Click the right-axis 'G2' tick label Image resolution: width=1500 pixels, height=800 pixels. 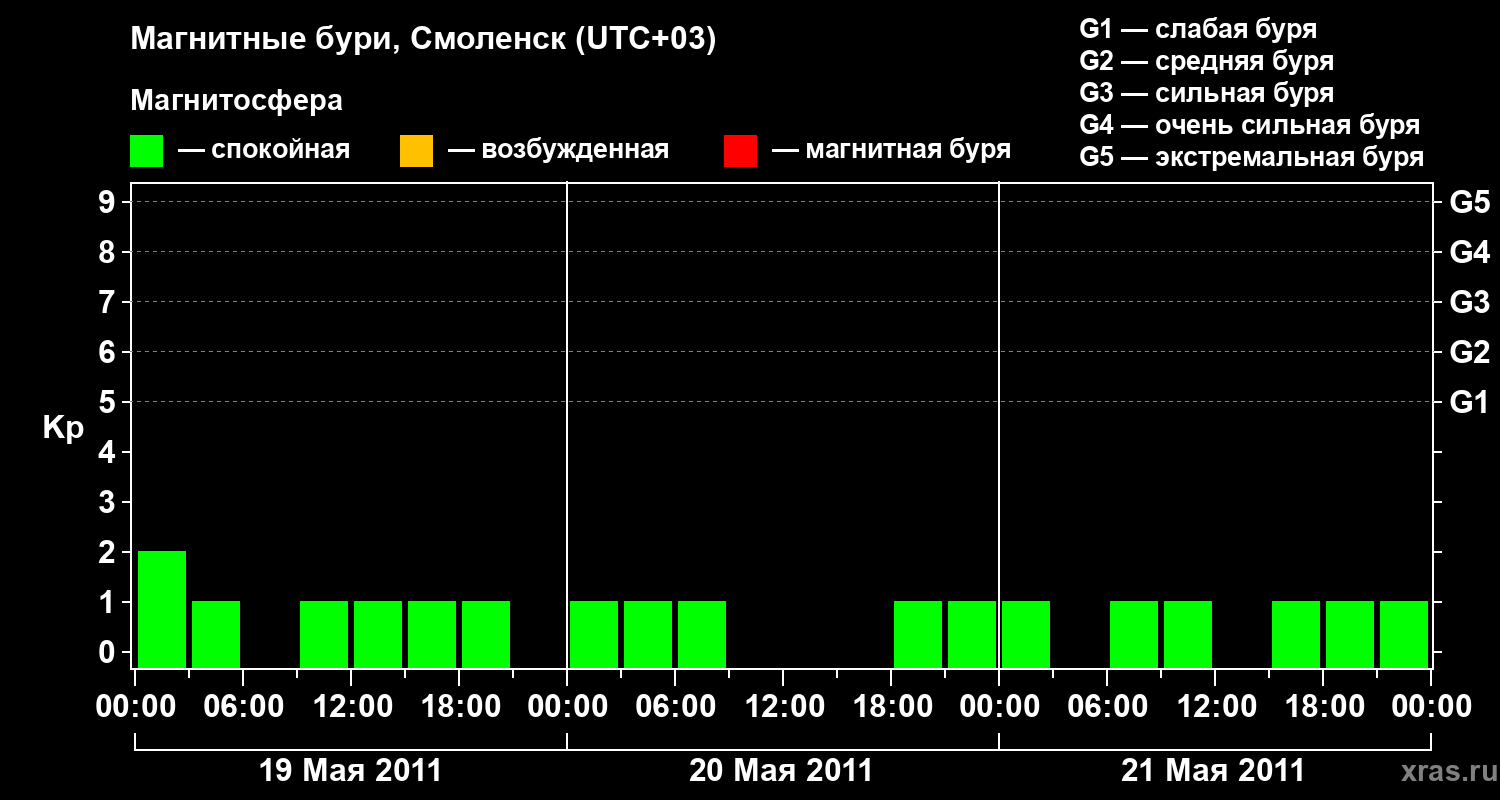1470,352
